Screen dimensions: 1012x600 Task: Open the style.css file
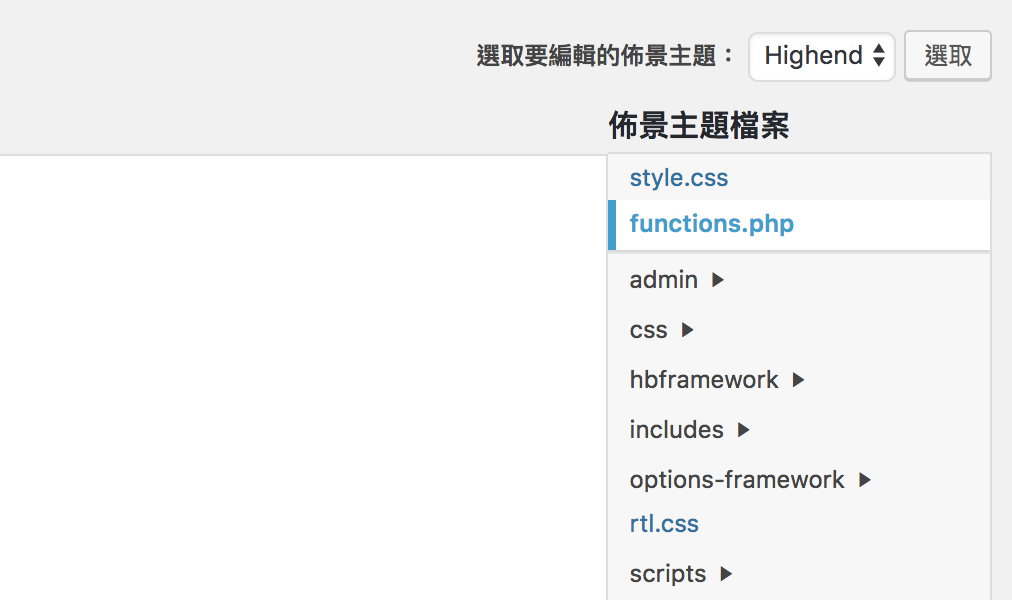coord(679,178)
